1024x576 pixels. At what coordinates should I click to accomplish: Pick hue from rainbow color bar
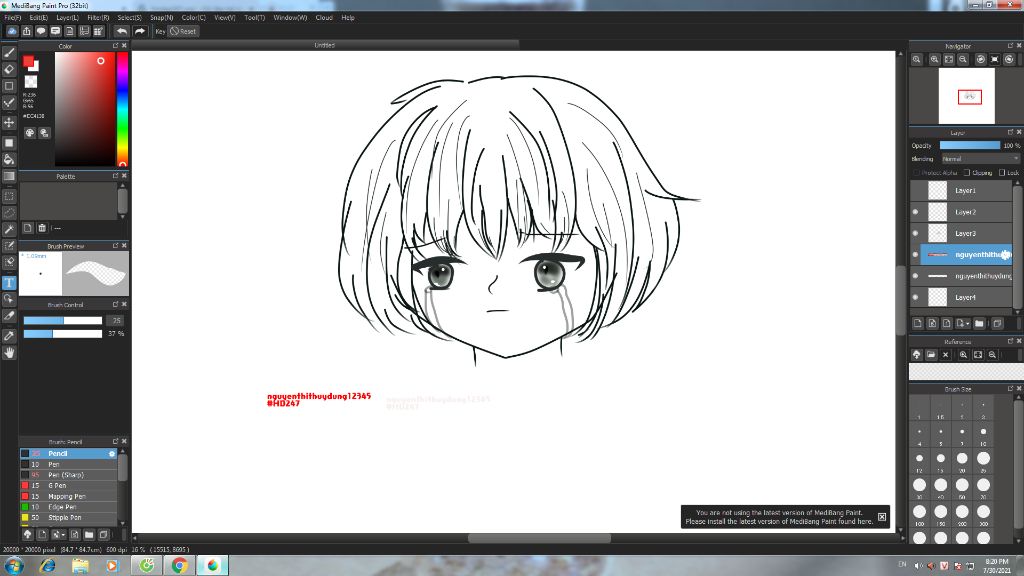[122, 109]
